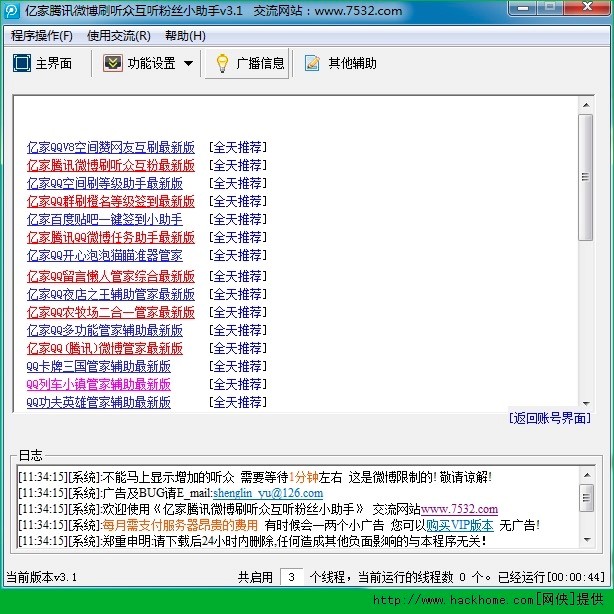The width and height of the screenshot is (614, 614).
Task: Switch to 主界面 toolbar label
Action: tap(54, 63)
